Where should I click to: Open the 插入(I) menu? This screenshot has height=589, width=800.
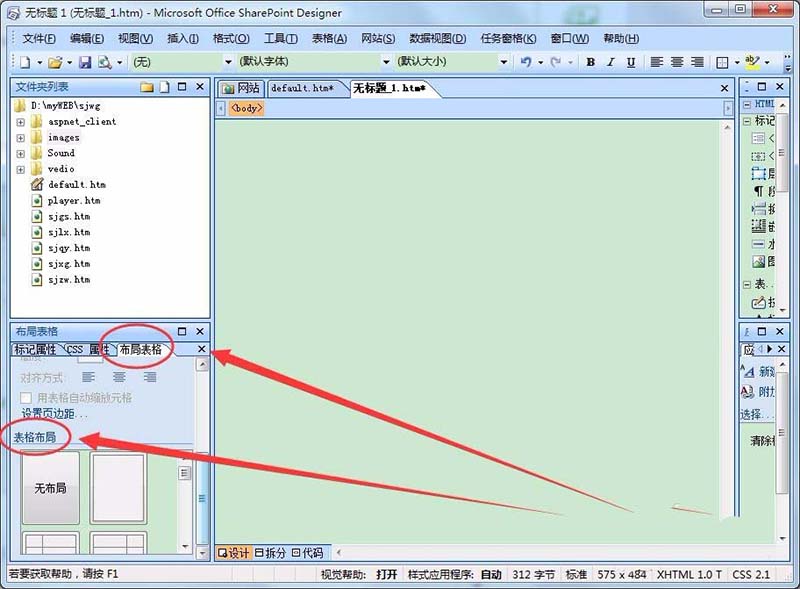183,38
